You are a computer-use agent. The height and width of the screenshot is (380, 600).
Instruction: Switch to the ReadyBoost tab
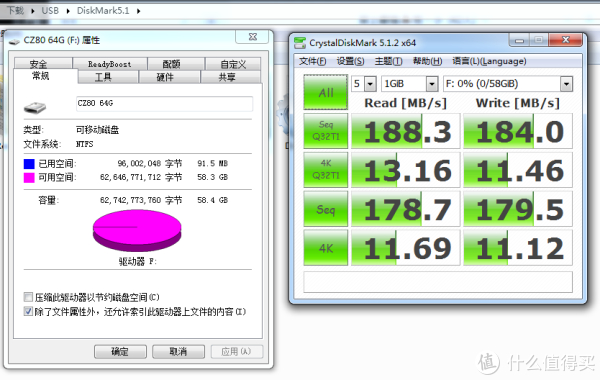(109, 64)
